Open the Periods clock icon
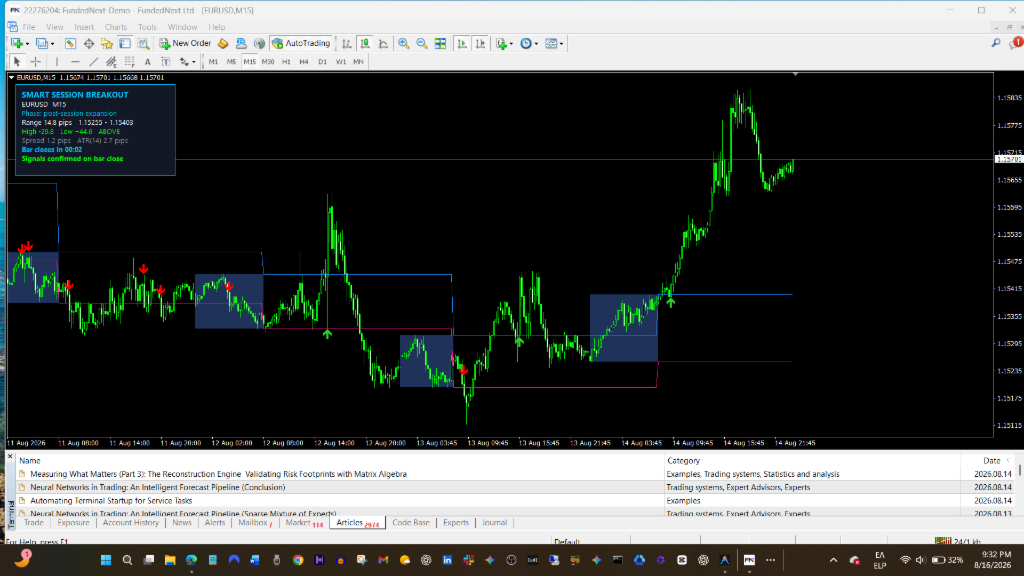The width and height of the screenshot is (1024, 576). 526,44
